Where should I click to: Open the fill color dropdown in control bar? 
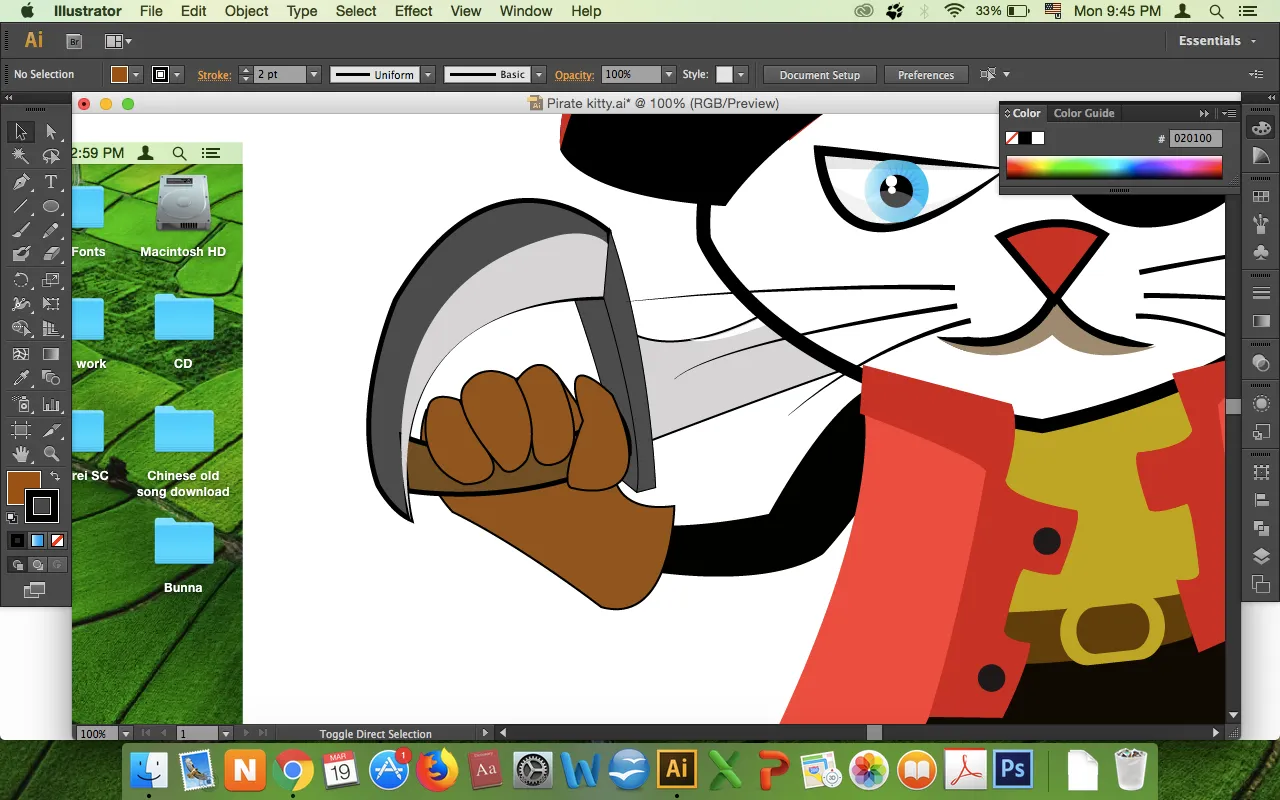click(135, 75)
